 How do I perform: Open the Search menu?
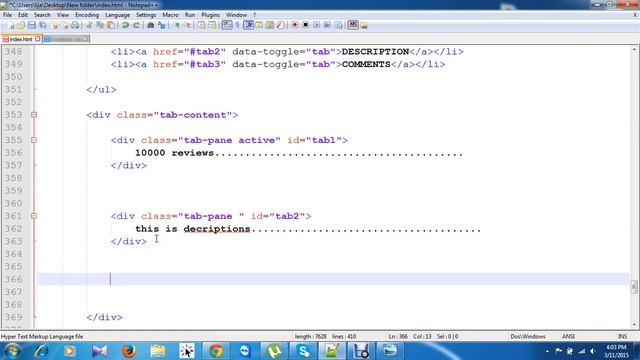[42, 15]
